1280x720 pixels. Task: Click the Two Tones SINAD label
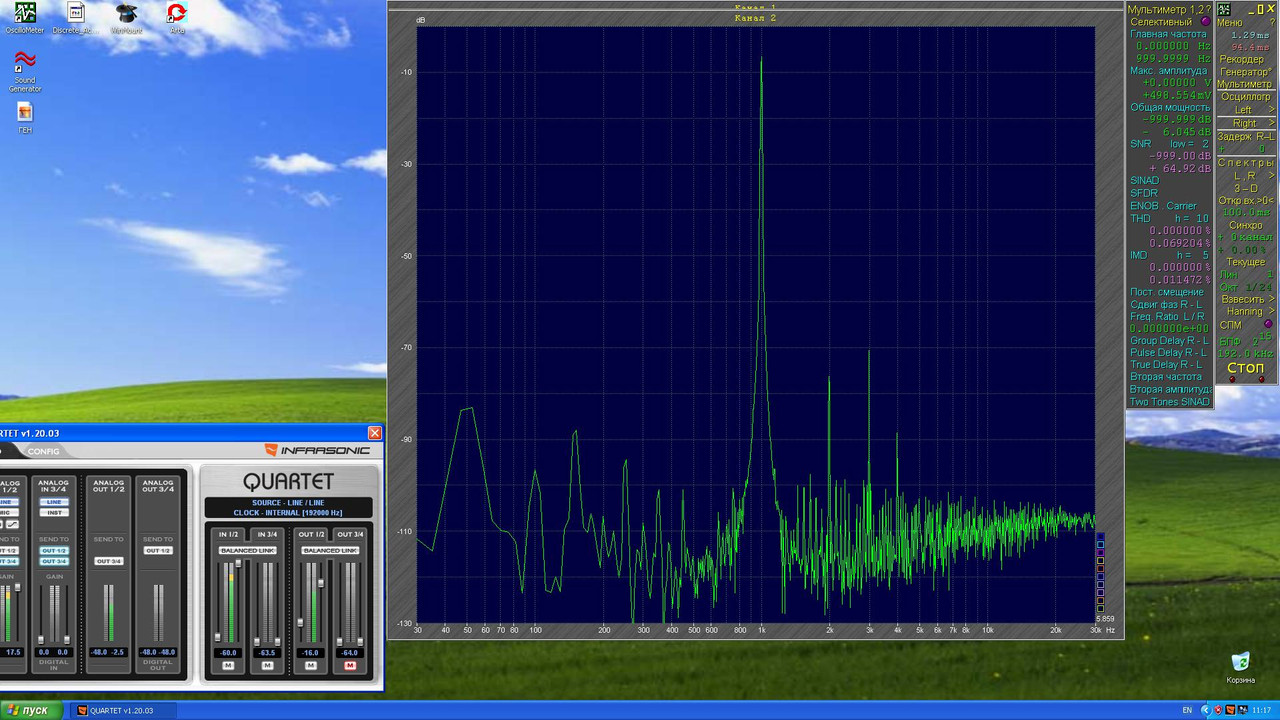coord(1170,402)
